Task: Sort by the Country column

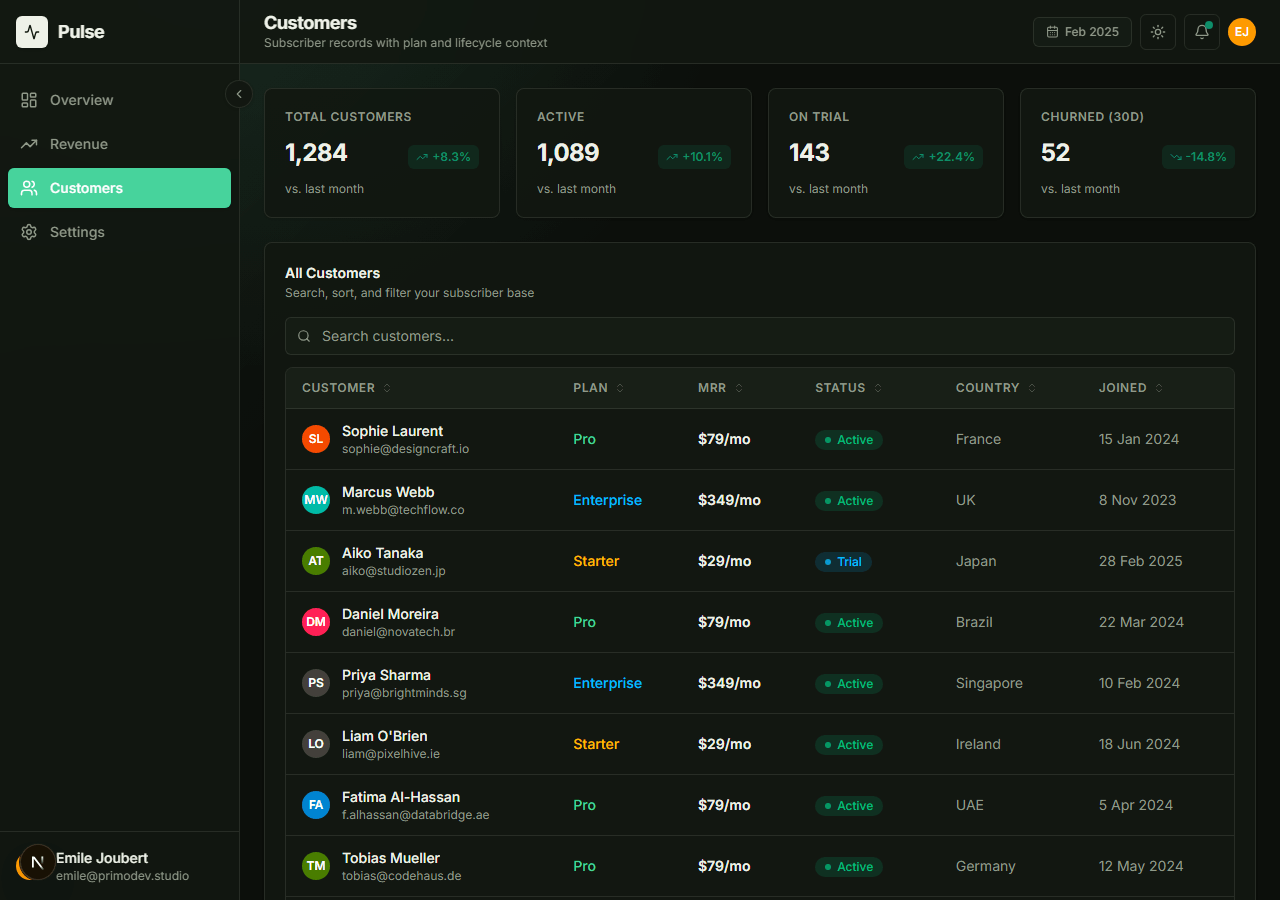Action: [x=996, y=388]
